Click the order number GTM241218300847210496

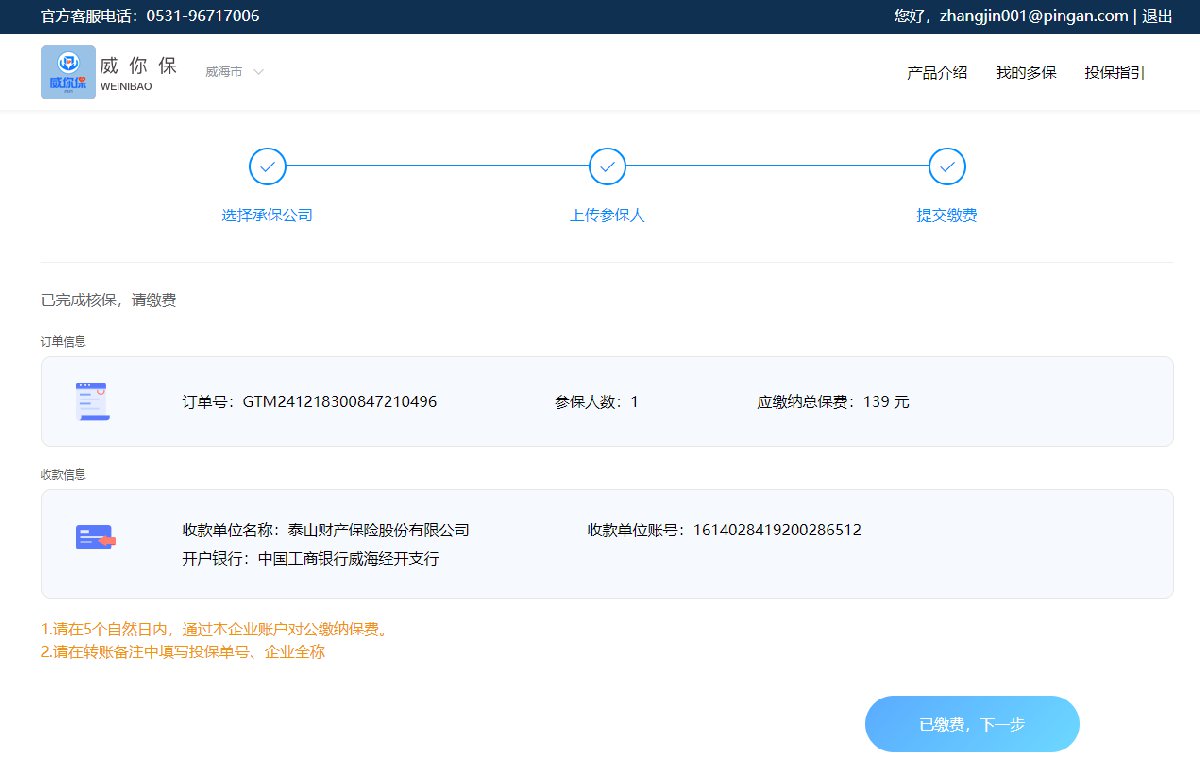point(340,402)
